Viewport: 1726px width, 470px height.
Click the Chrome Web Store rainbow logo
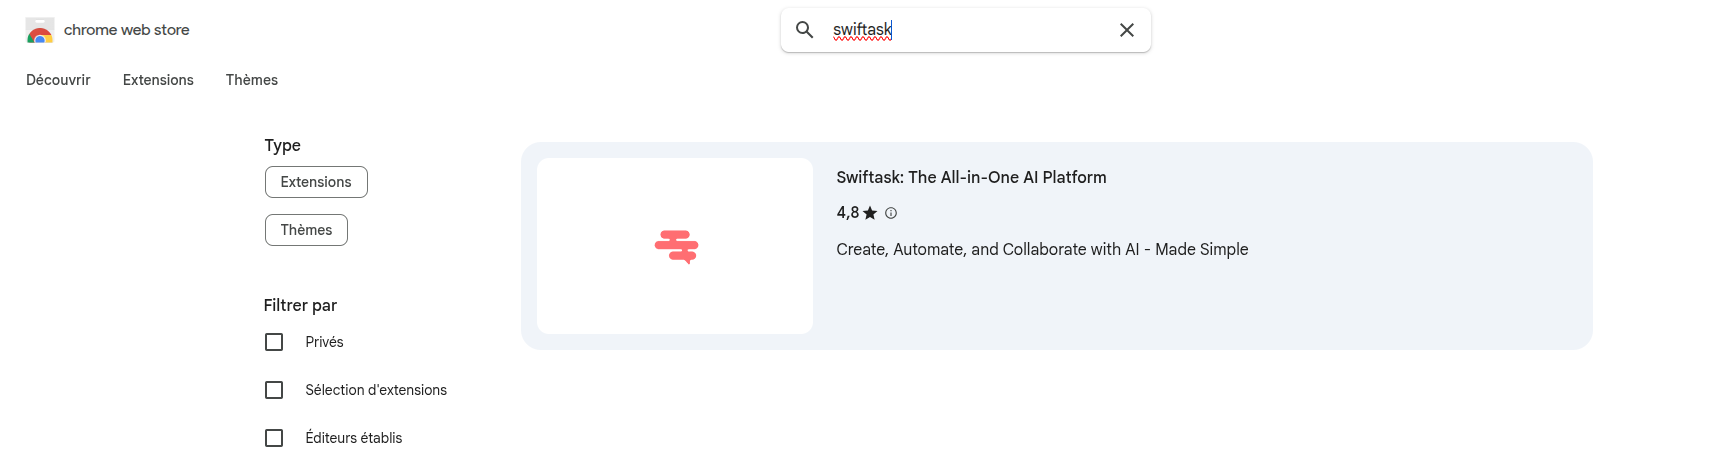point(40,30)
